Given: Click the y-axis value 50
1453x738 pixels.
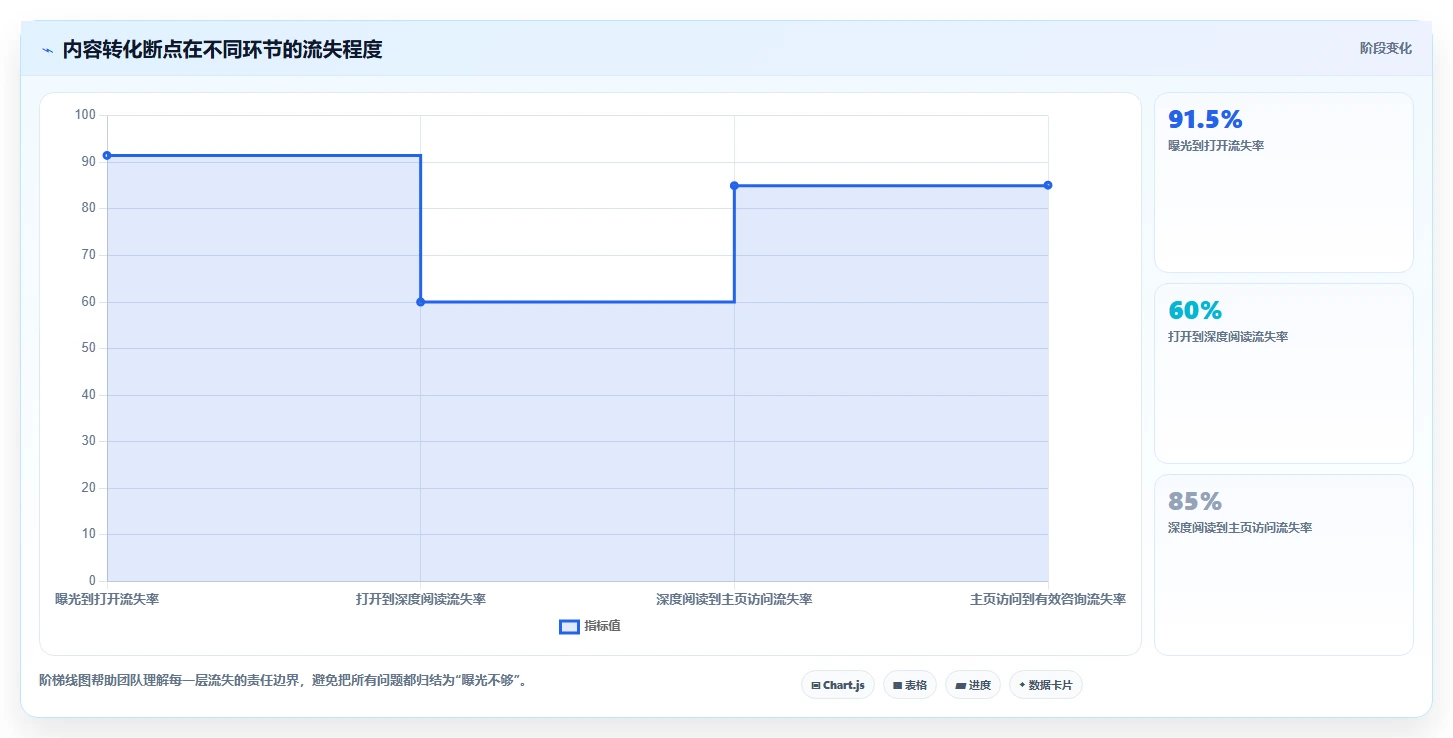Looking at the screenshot, I should click(89, 348).
